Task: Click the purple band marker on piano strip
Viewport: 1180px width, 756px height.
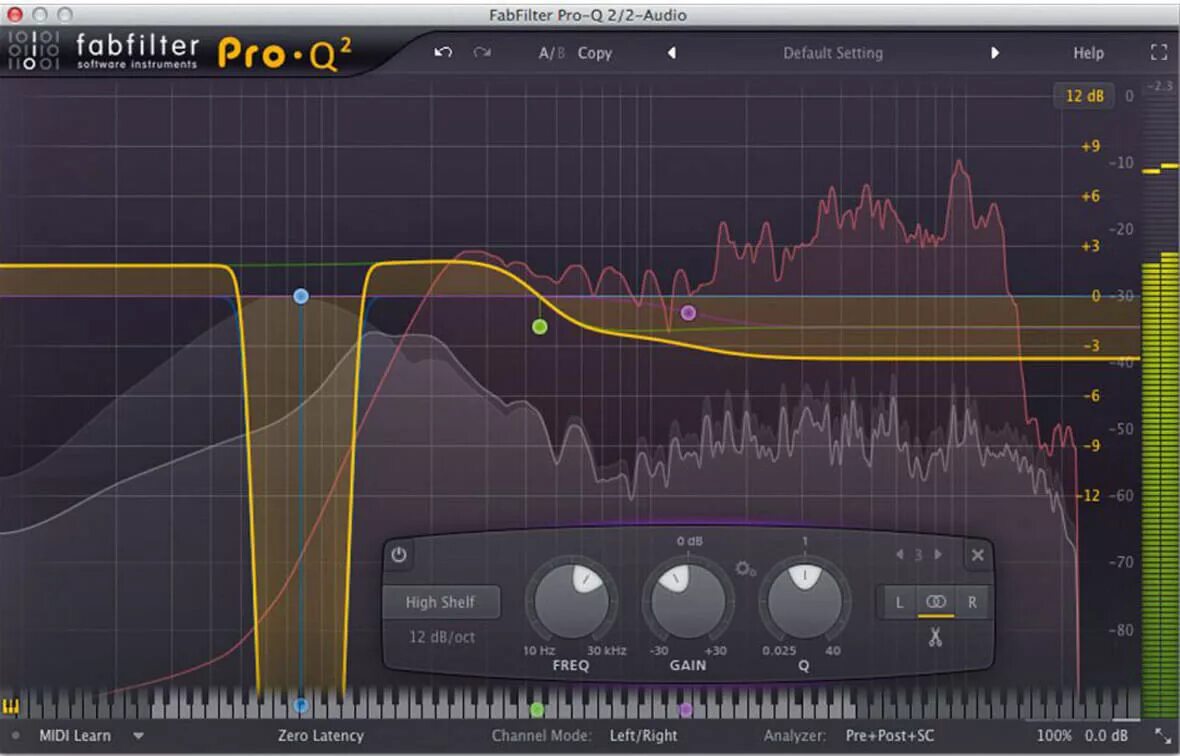Action: click(x=685, y=709)
